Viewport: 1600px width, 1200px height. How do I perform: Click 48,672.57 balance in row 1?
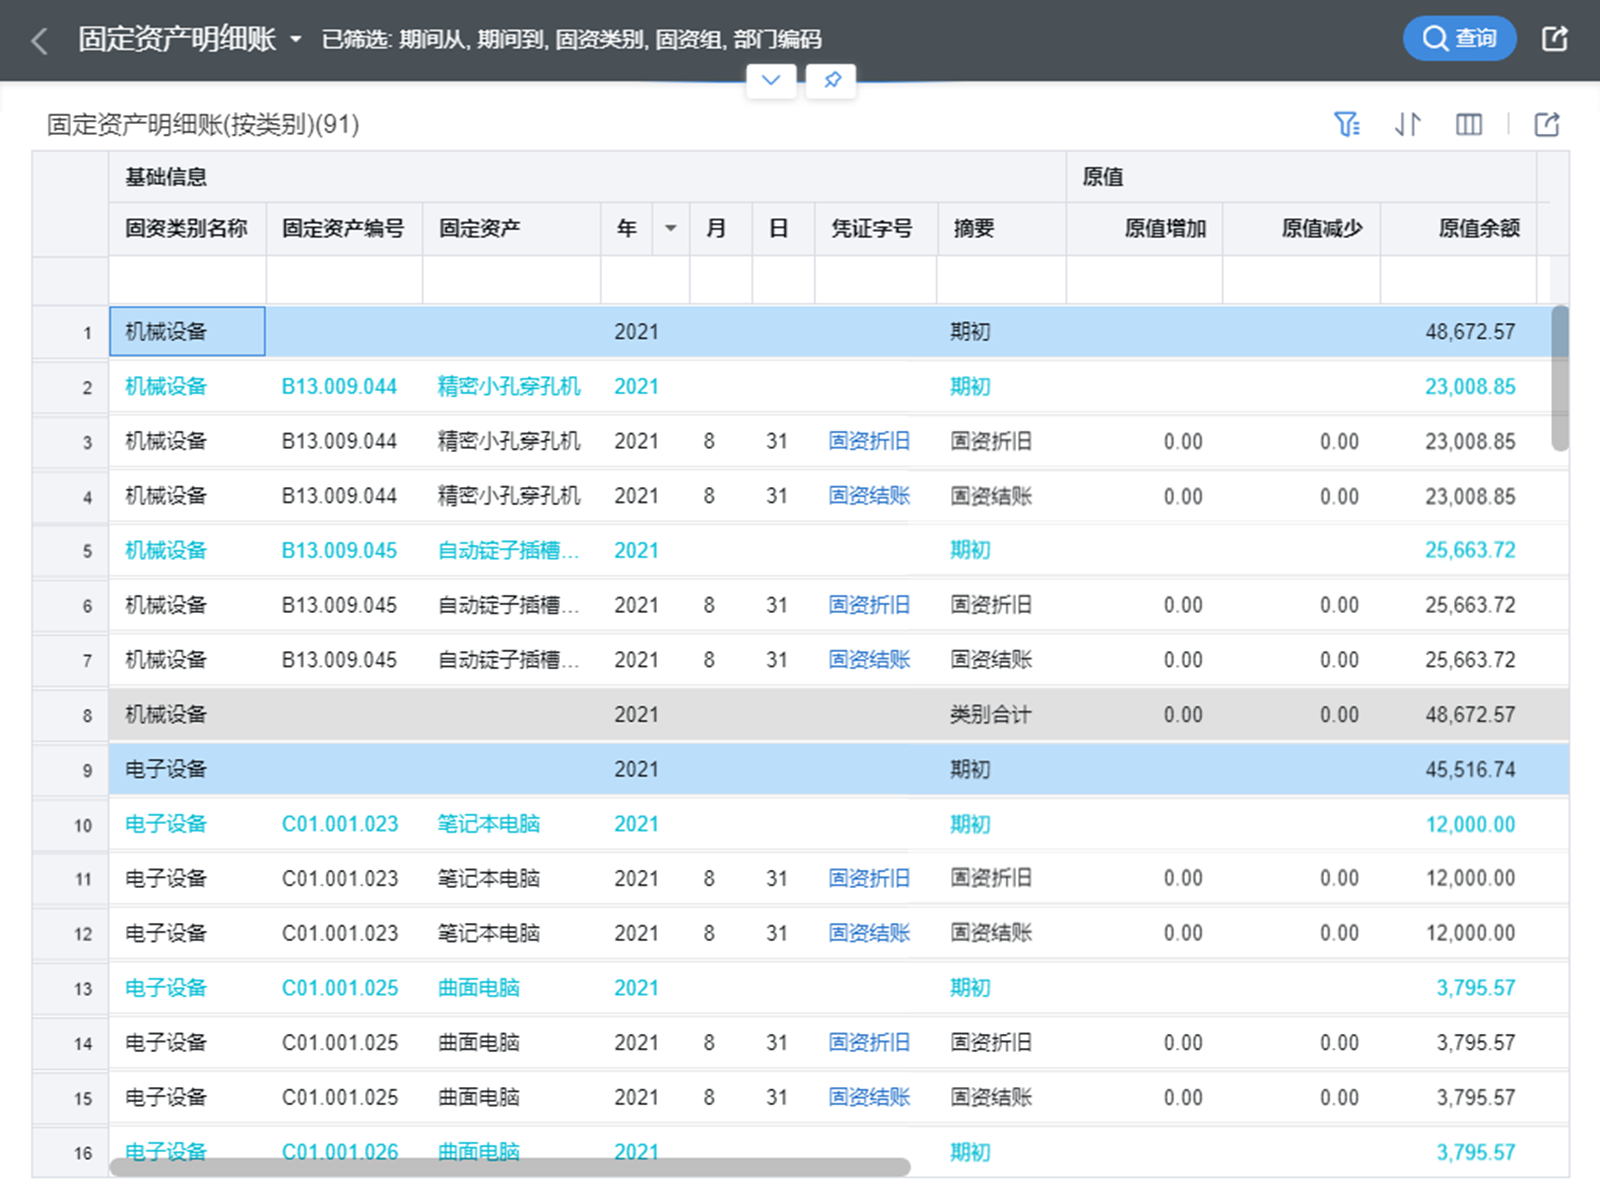(x=1470, y=332)
